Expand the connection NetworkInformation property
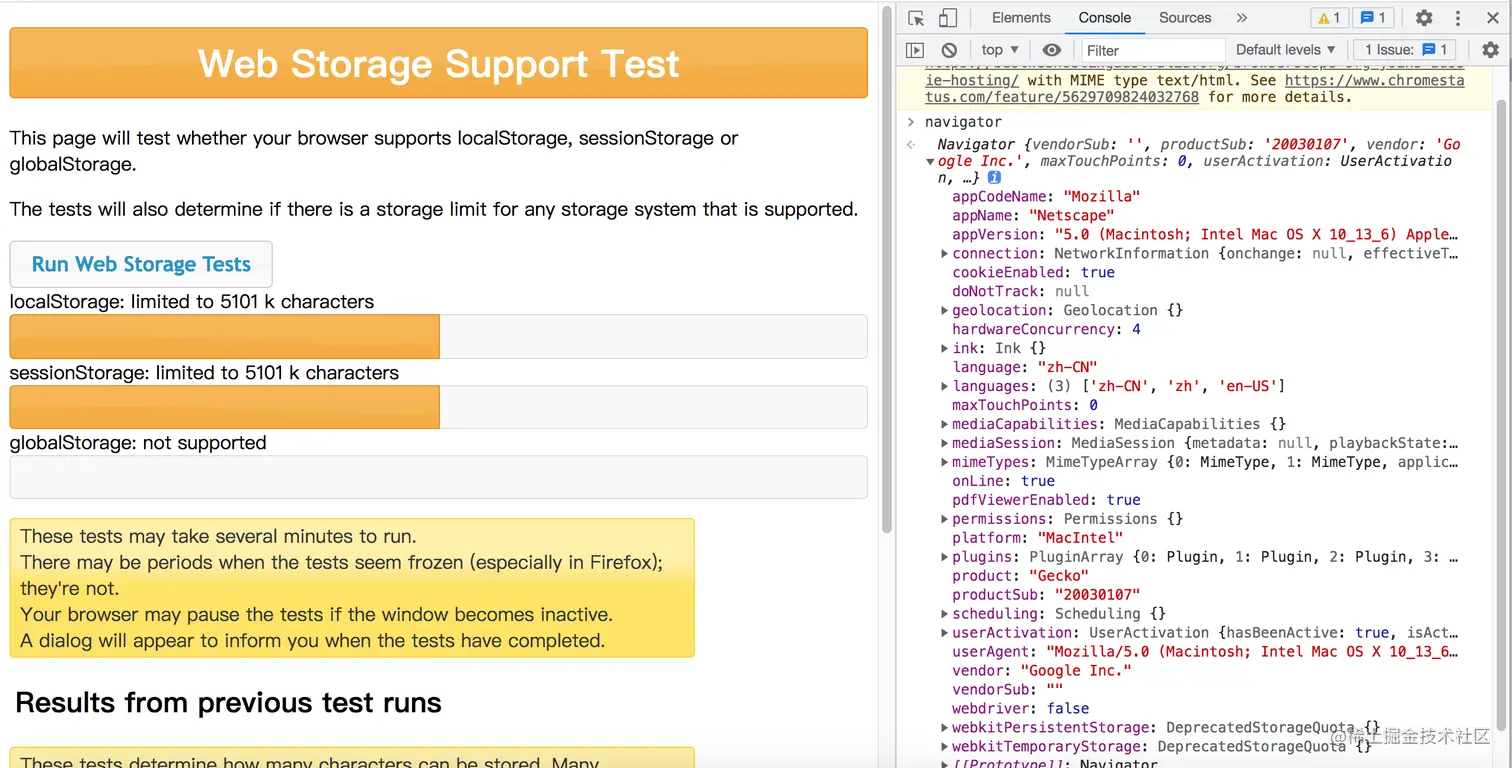This screenshot has height=768, width=1512. (x=945, y=254)
